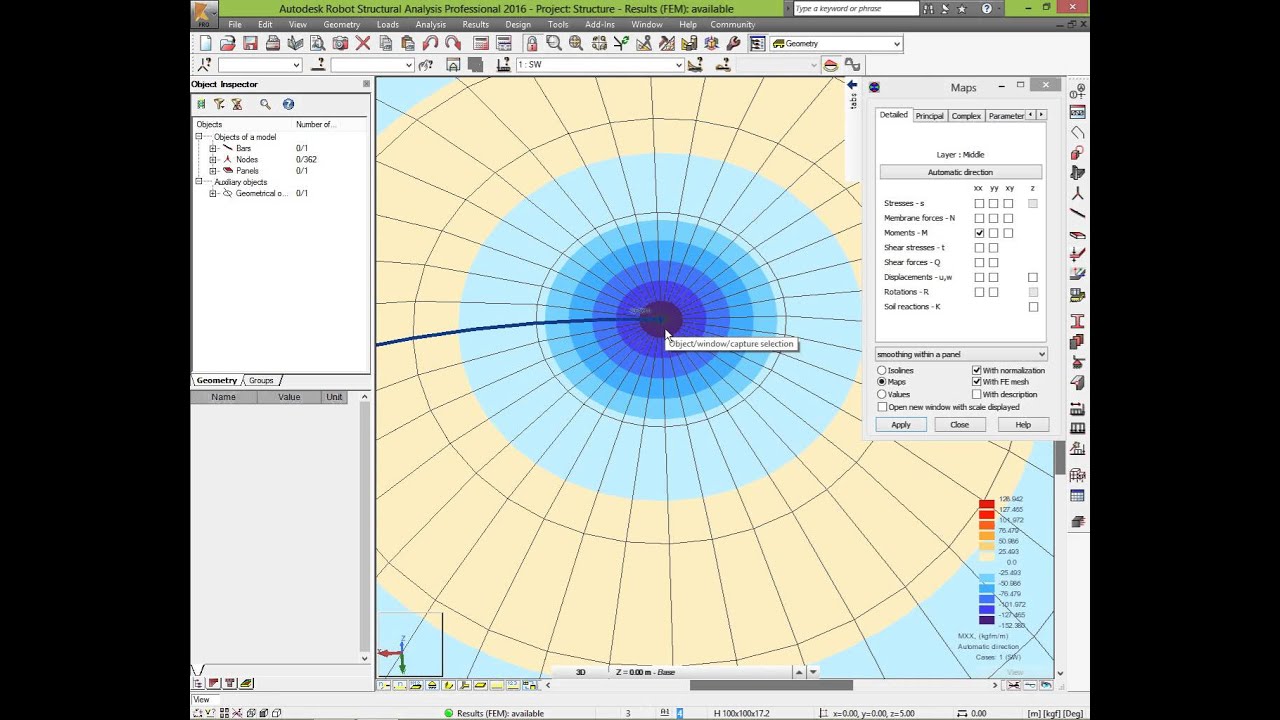Click the Screen capture camera icon
1280x720 pixels.
340,43
